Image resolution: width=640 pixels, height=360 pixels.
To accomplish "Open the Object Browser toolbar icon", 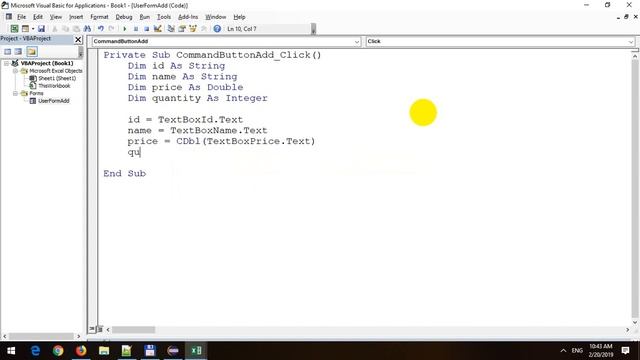I will (193, 29).
